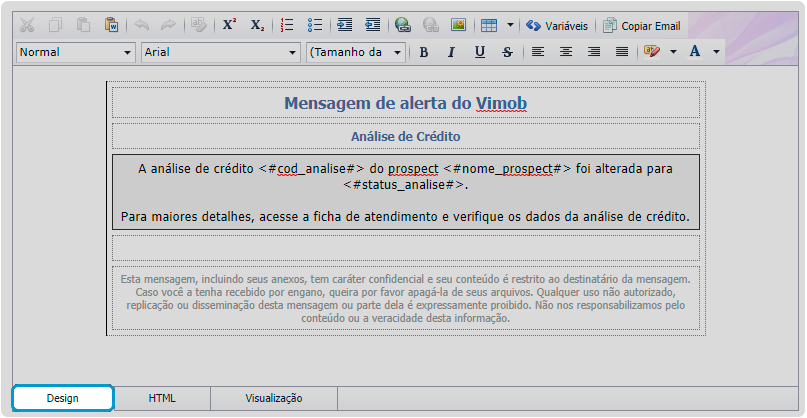Click the empty cell below message body

click(406, 248)
